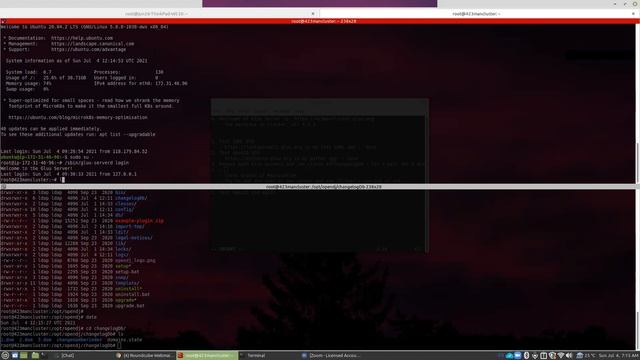Click the locks/ directory entry
The height and width of the screenshot is (360, 640).
click(123, 249)
